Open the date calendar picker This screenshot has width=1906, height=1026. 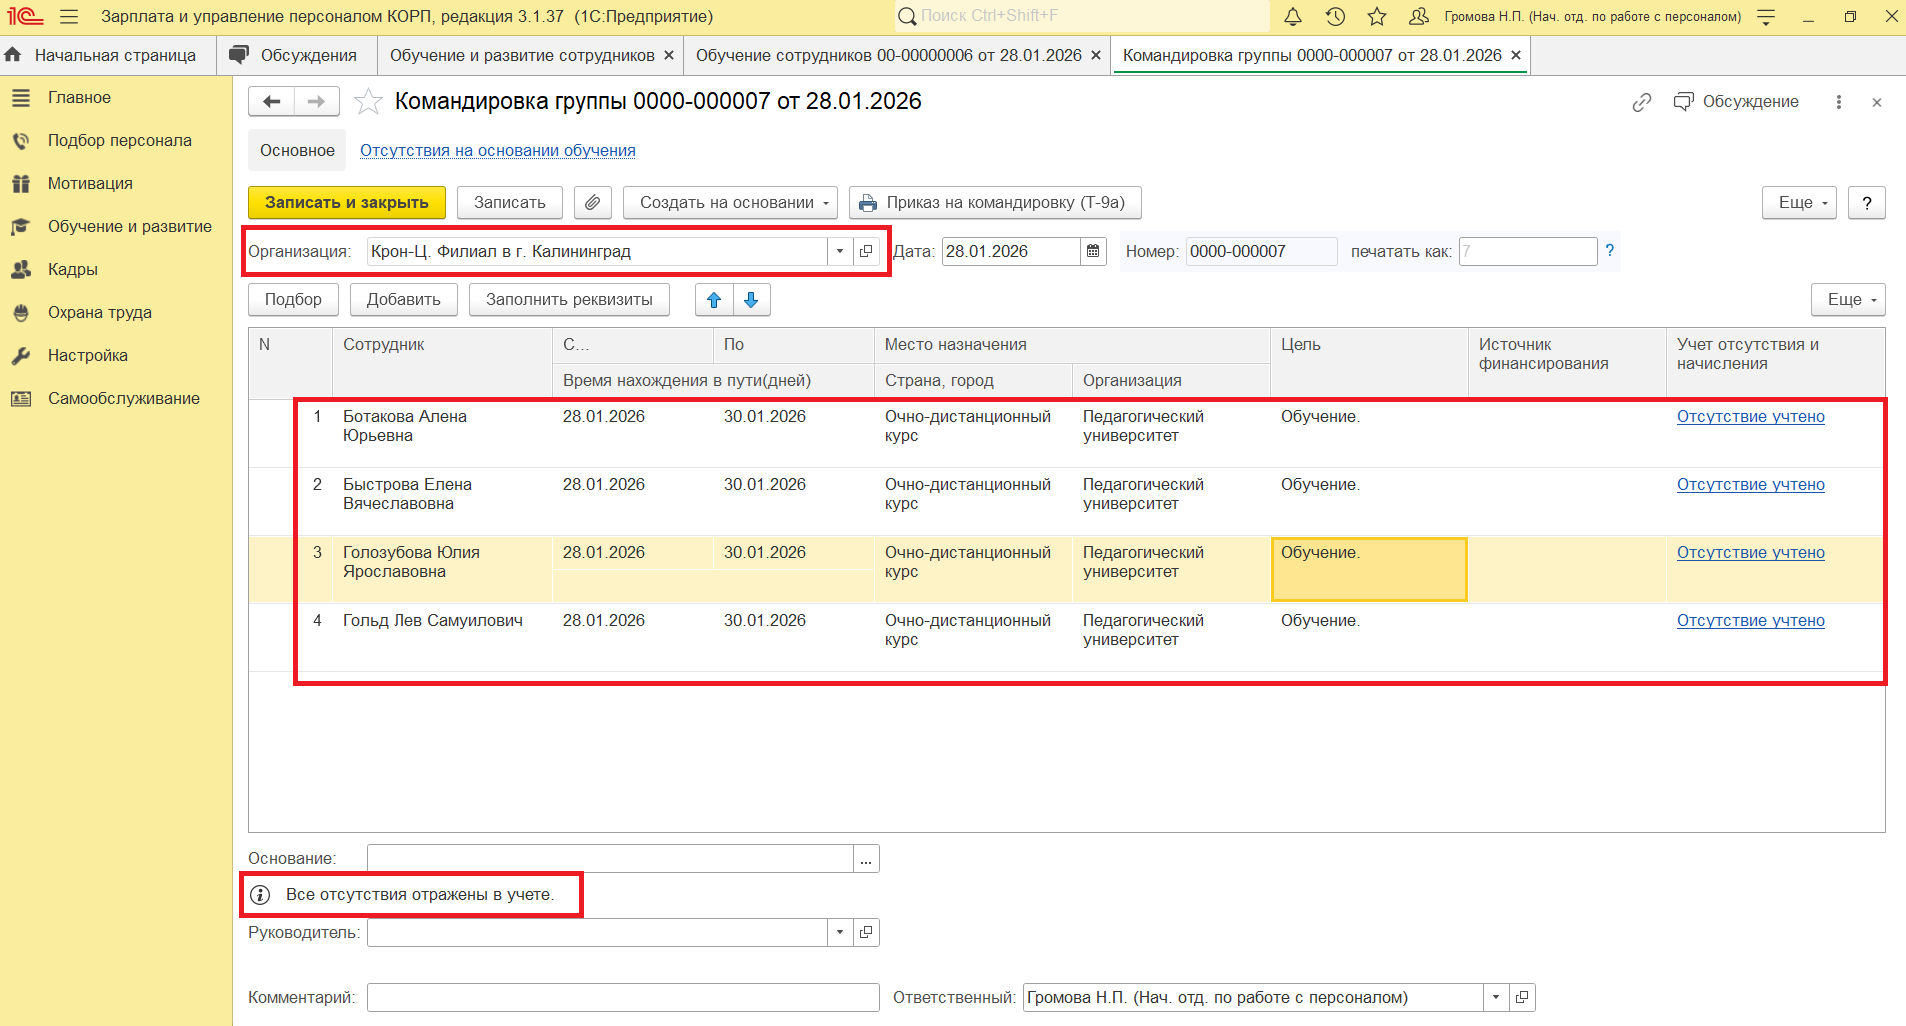pos(1093,252)
